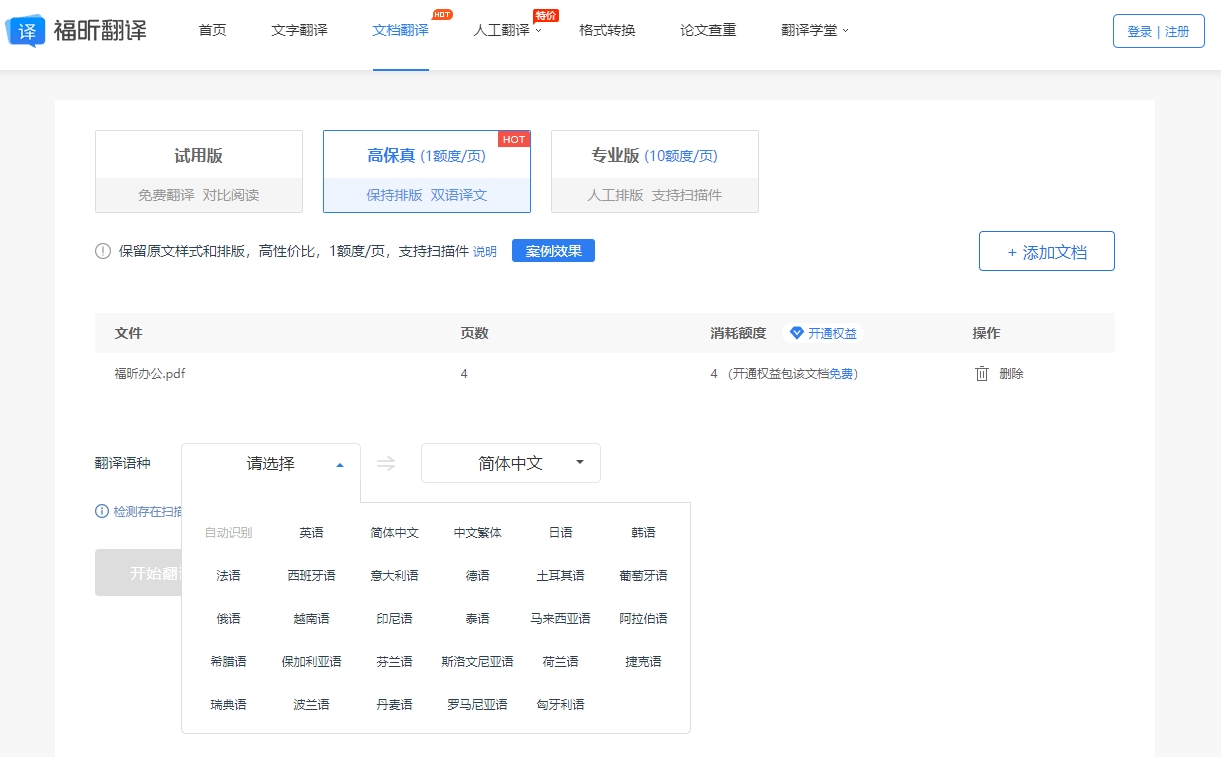Click the 添加文档 button
The height and width of the screenshot is (757, 1221).
[1046, 252]
